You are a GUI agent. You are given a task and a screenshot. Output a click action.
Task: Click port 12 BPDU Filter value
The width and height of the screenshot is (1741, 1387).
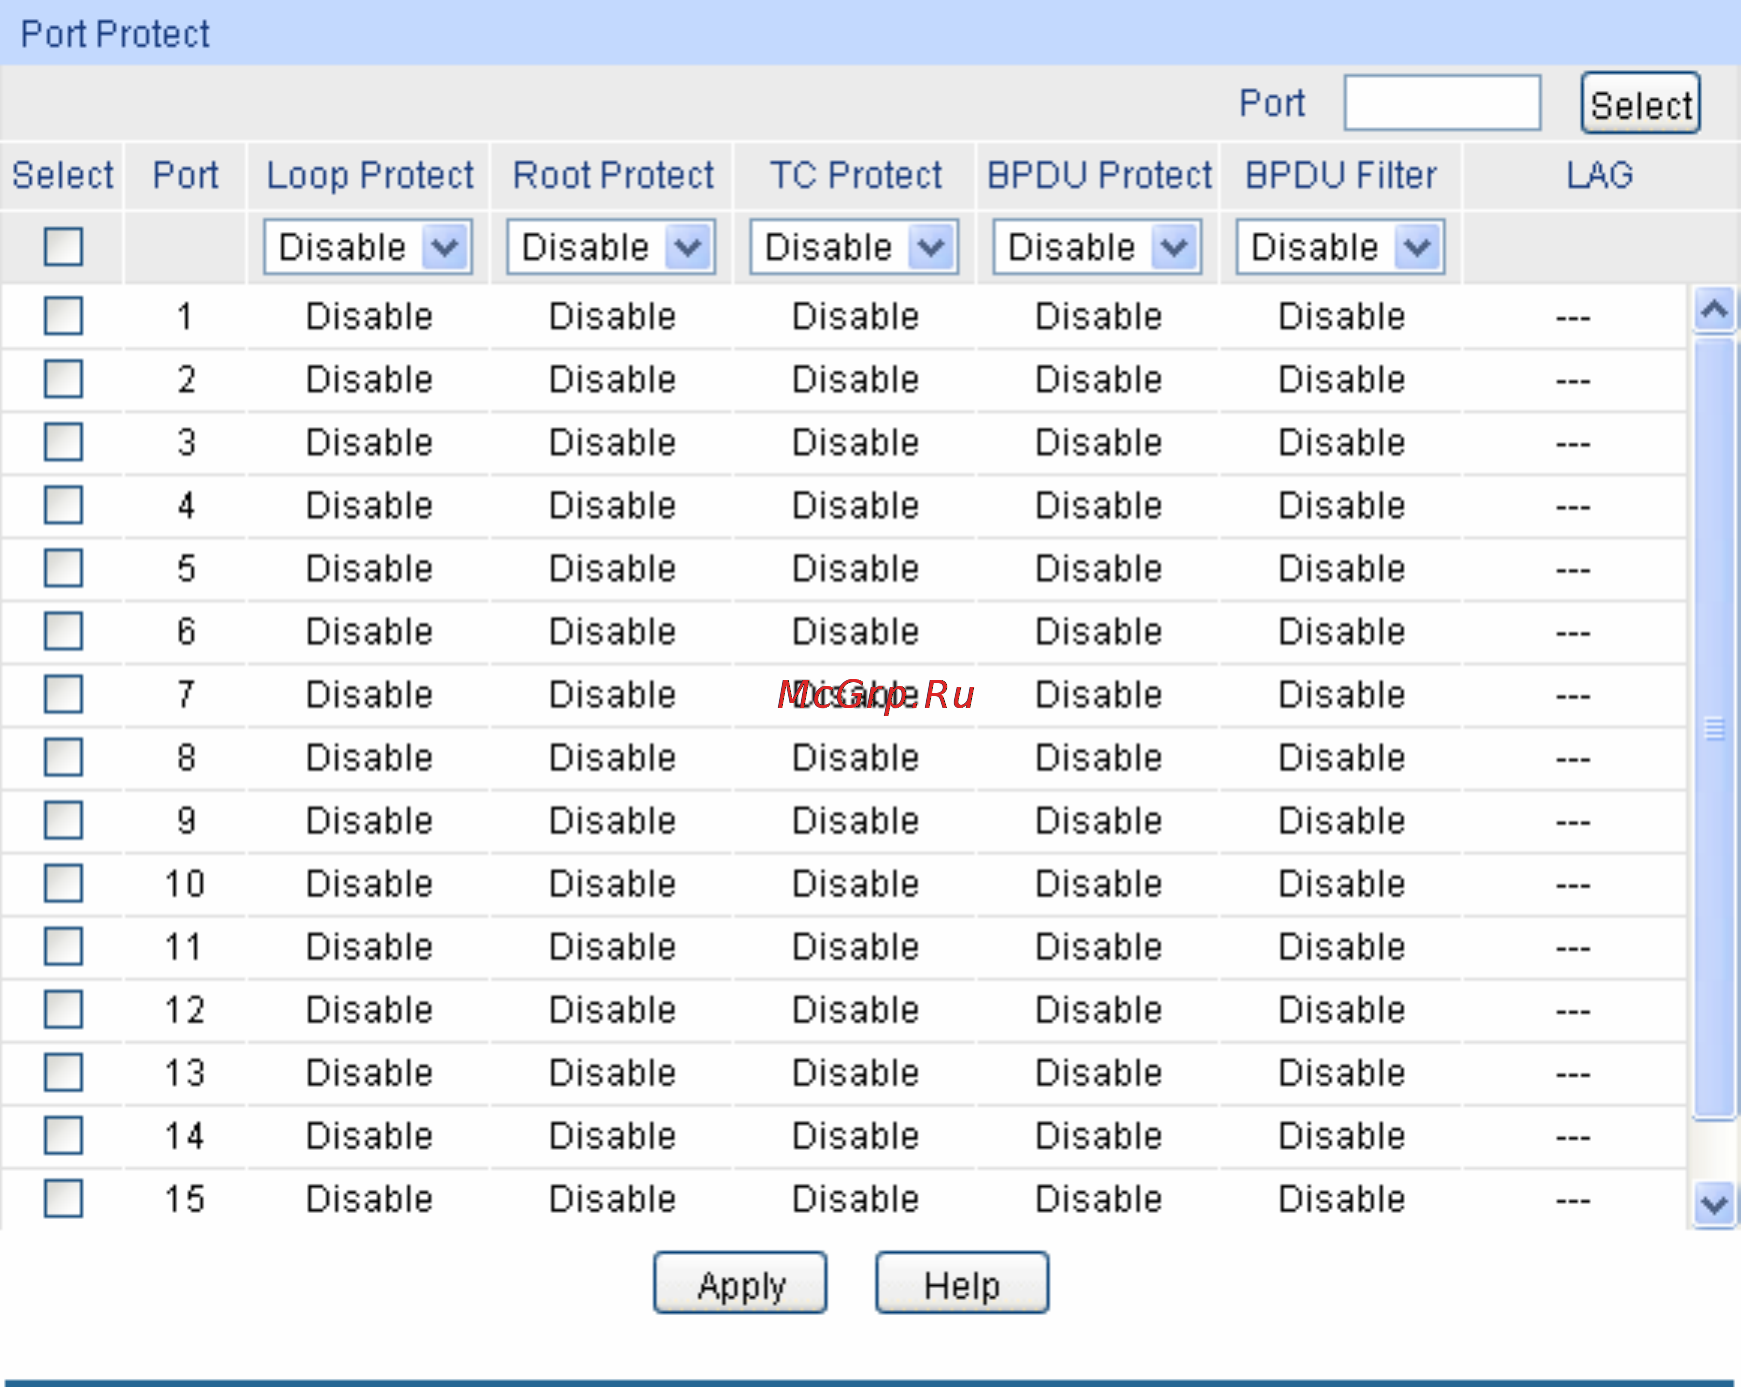[1341, 1009]
